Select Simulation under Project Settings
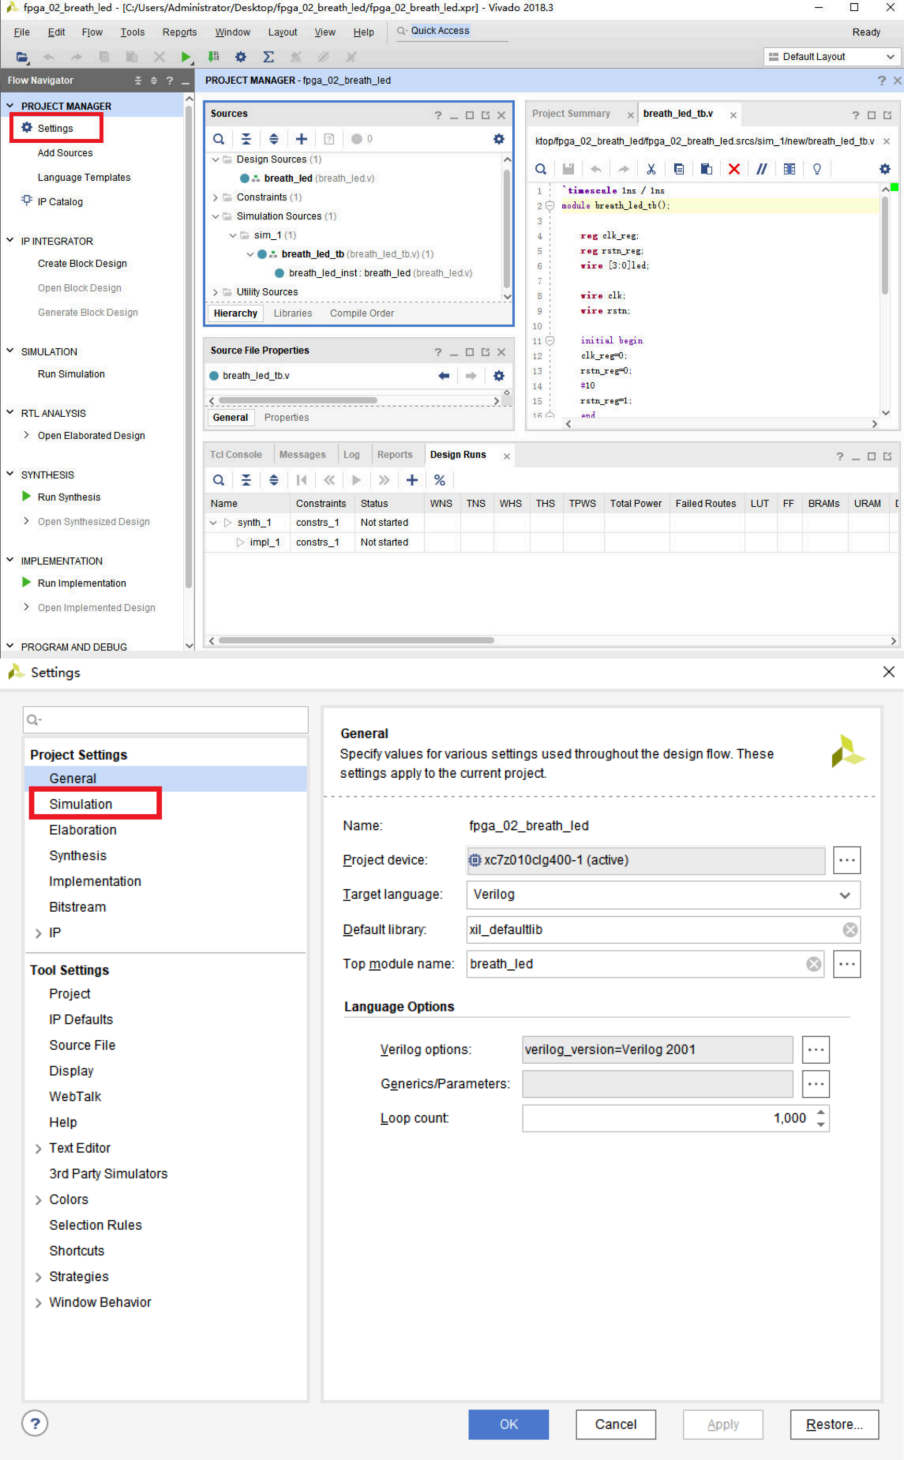The image size is (904, 1460). tap(81, 804)
